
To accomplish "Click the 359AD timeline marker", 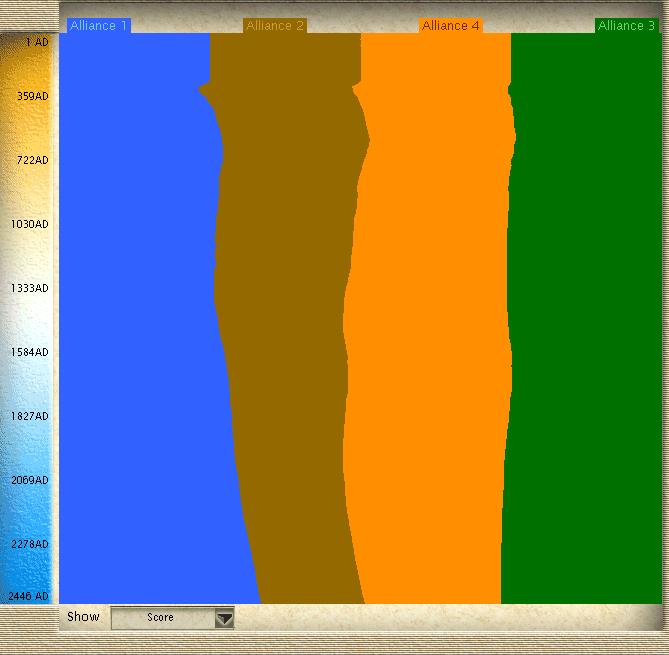I will [32, 97].
